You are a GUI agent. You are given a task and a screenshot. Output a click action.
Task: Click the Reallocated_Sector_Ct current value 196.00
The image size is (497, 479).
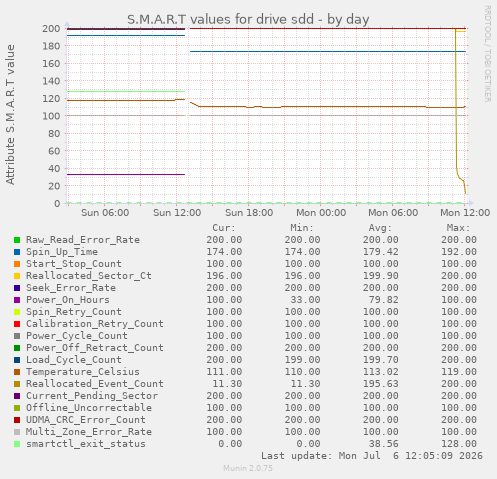(224, 276)
